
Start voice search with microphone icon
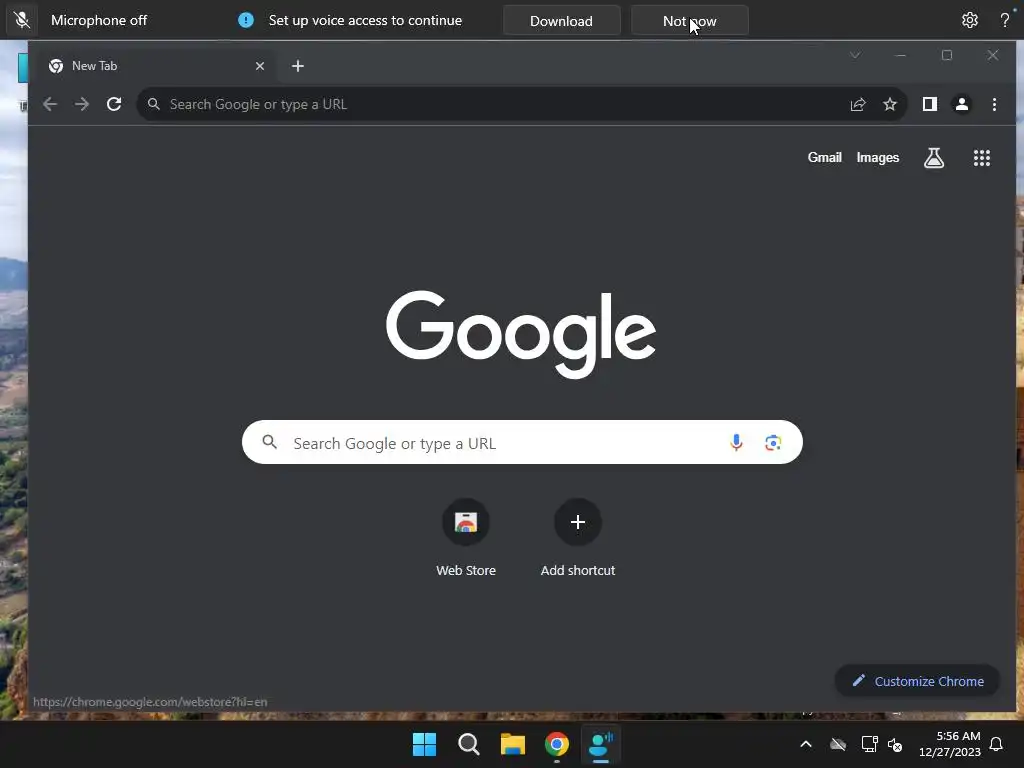[736, 442]
